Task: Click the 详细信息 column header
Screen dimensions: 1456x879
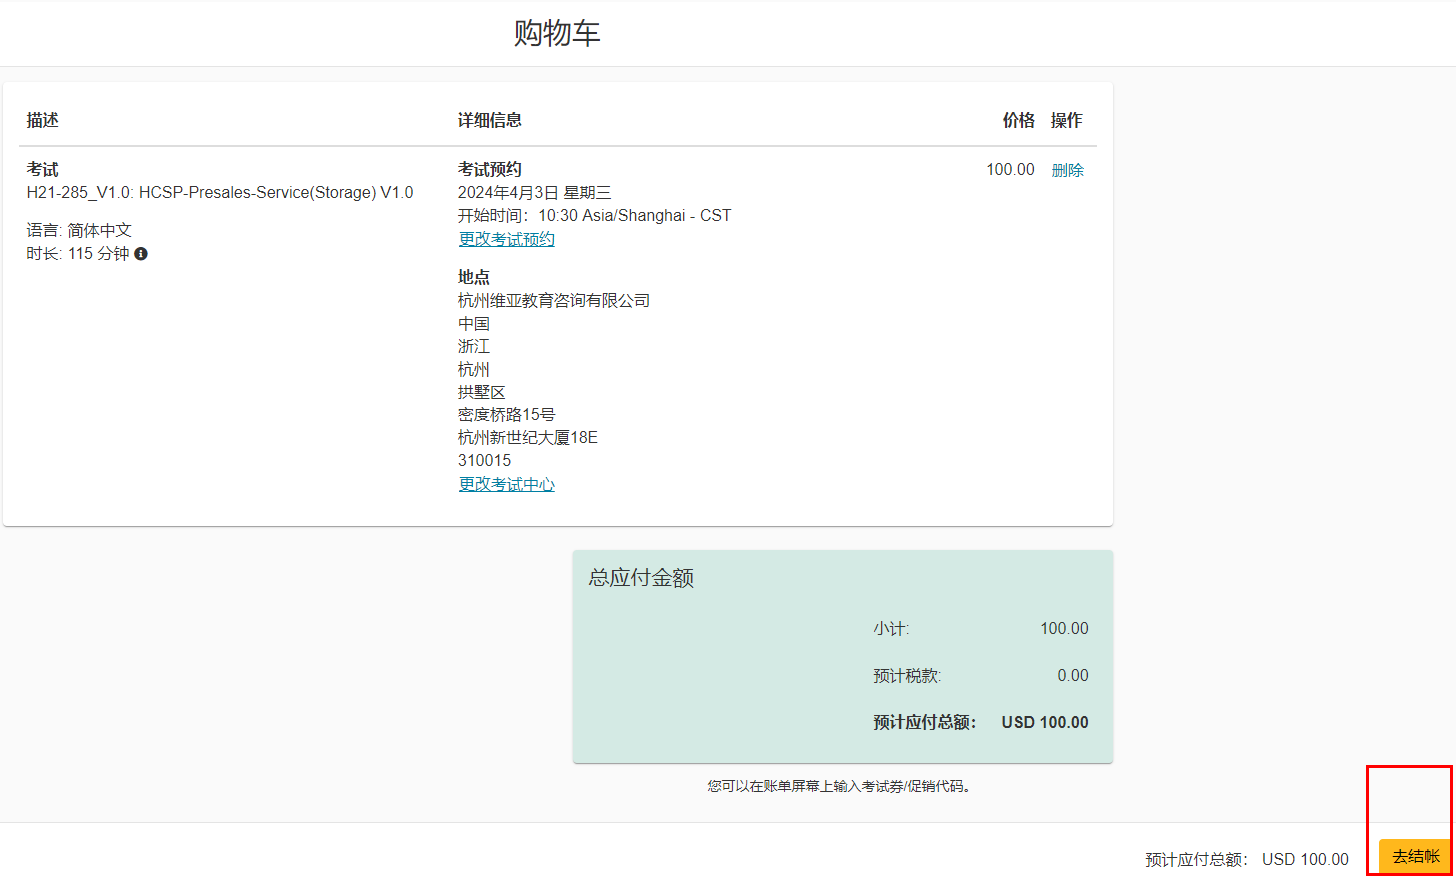Action: tap(490, 120)
